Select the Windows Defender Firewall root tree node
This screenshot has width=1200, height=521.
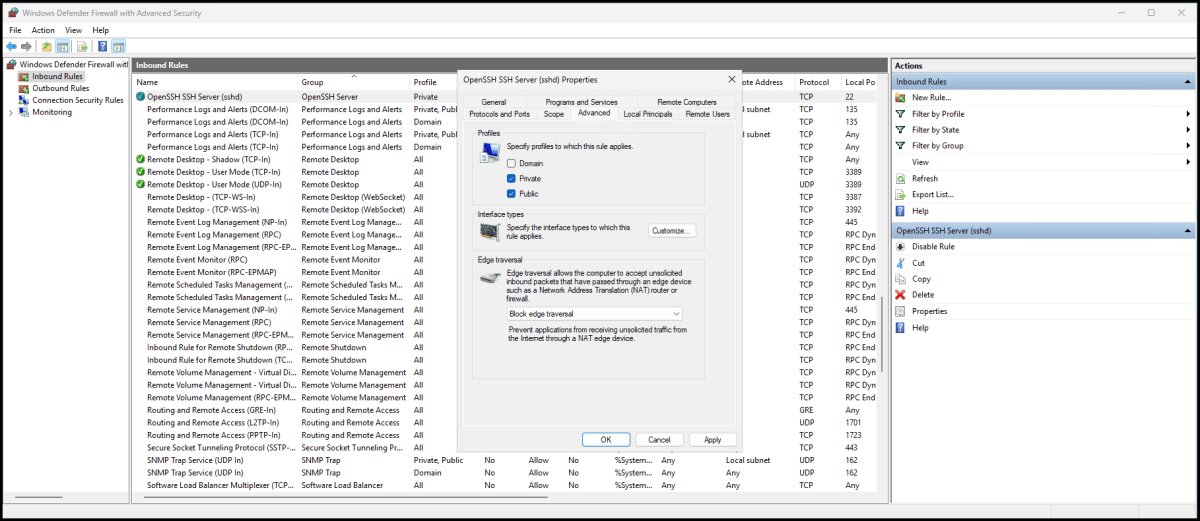(x=68, y=64)
